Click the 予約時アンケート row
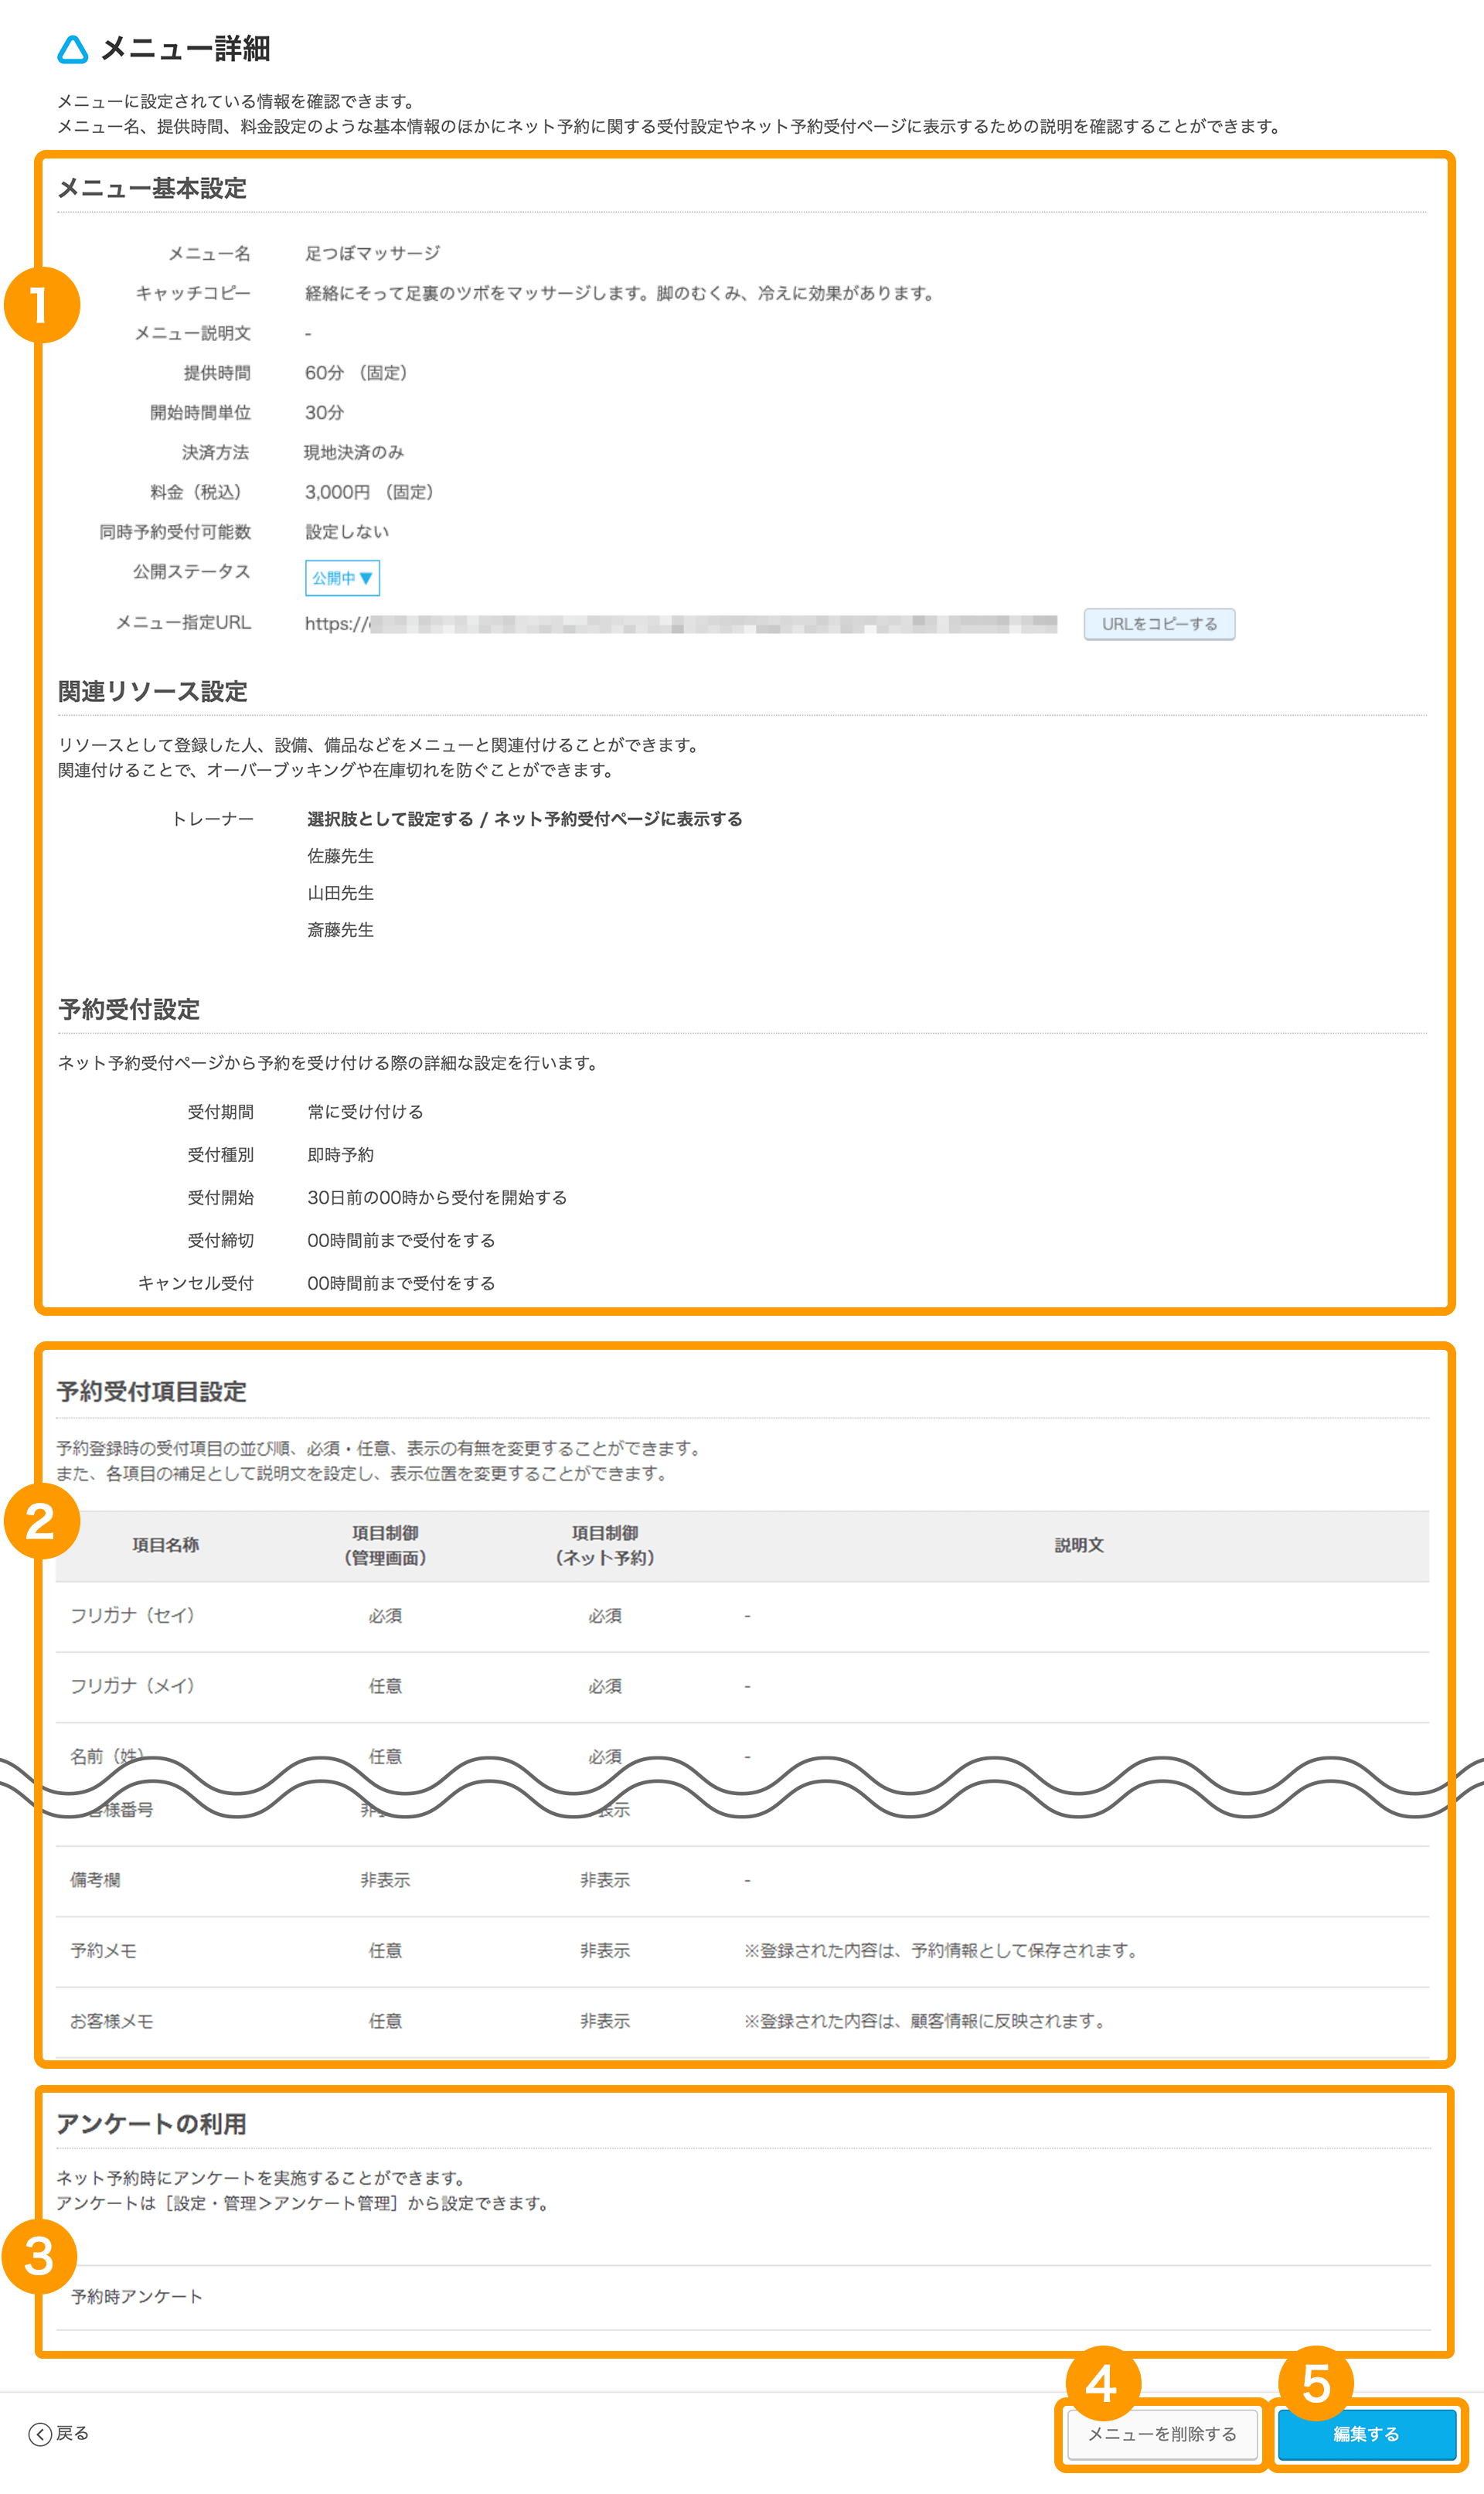1484x2494 pixels. point(137,2297)
